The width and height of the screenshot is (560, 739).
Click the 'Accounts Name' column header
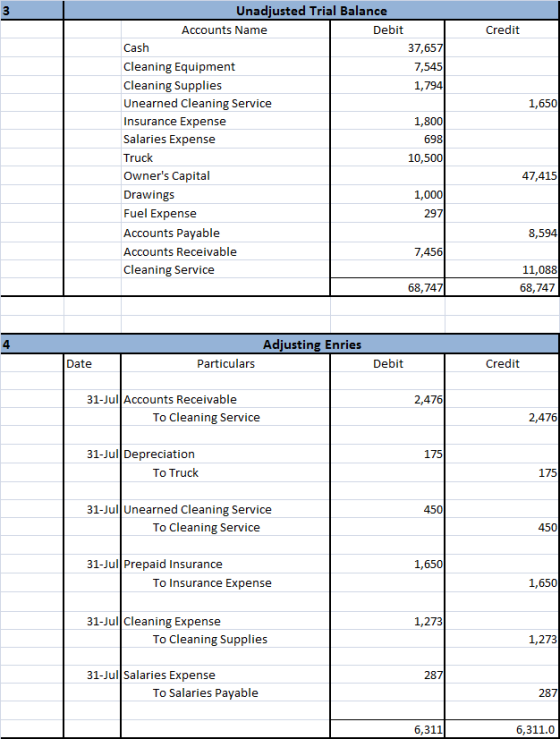(x=224, y=30)
